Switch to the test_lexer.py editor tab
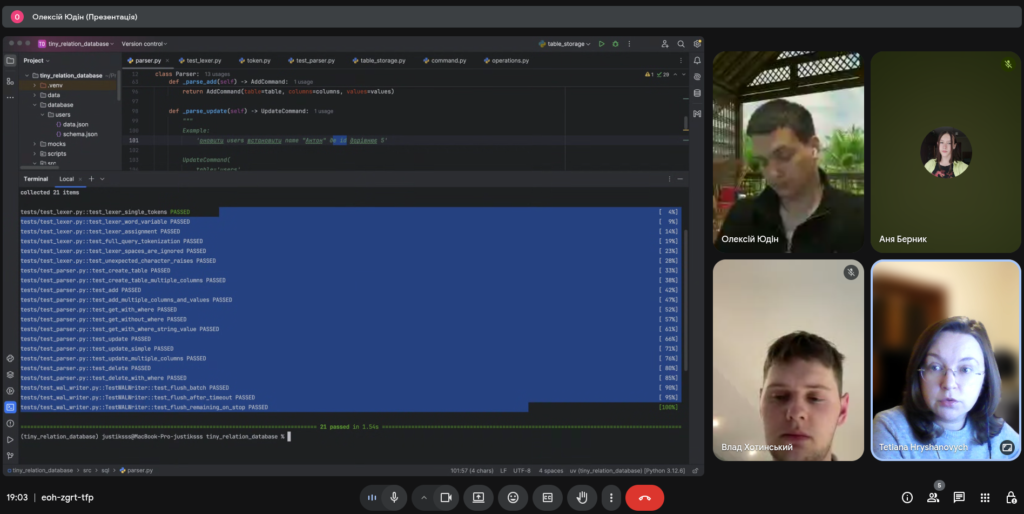Screen dimensions: 1024x514 [204, 60]
